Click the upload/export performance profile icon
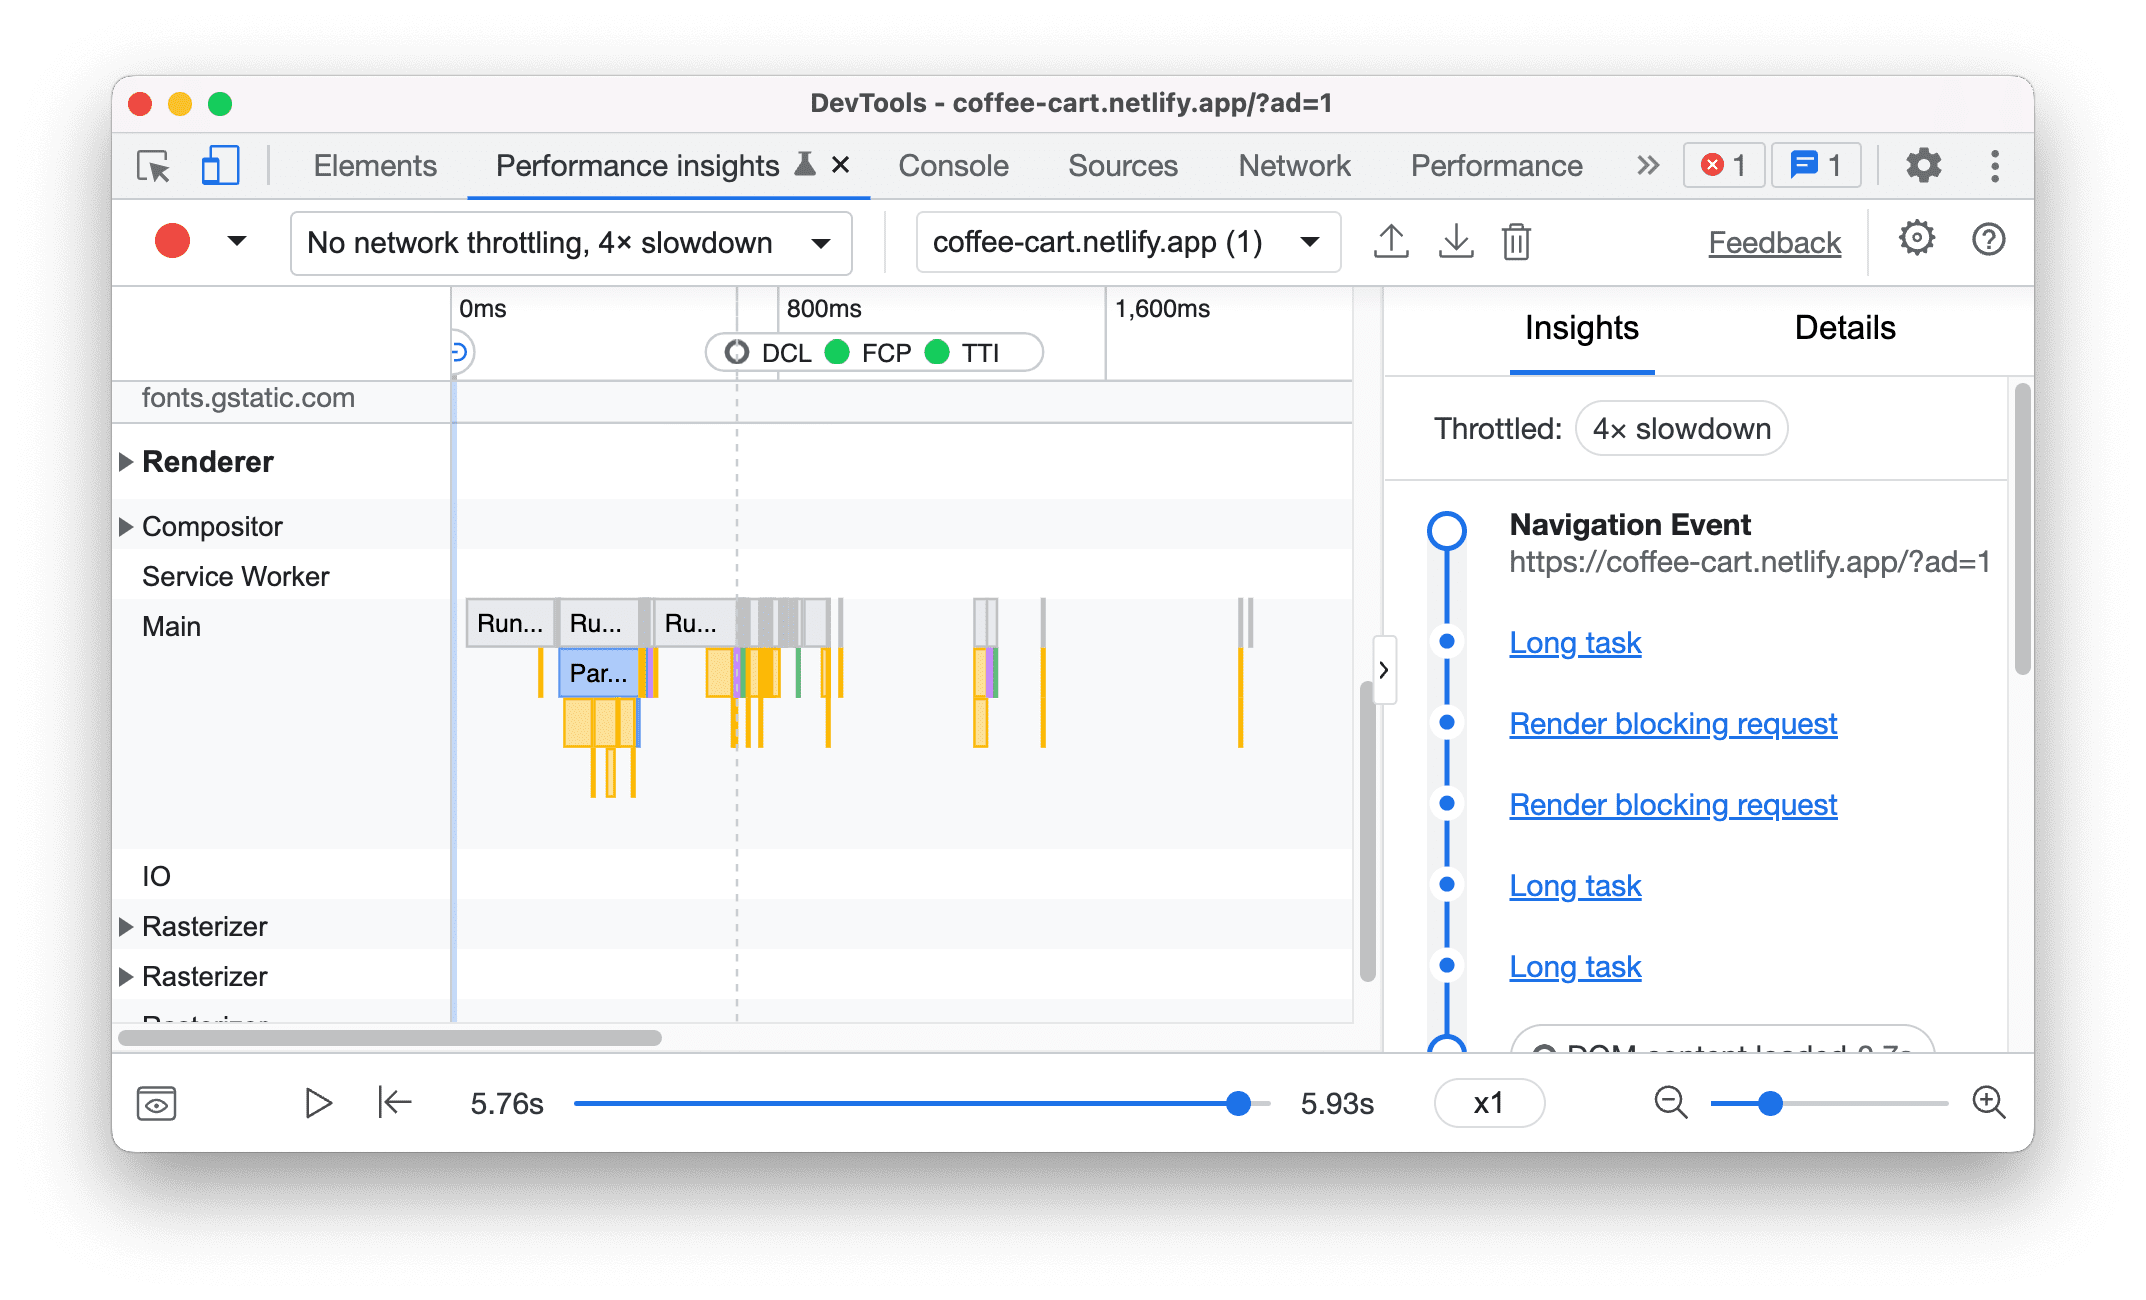 [x=1387, y=241]
